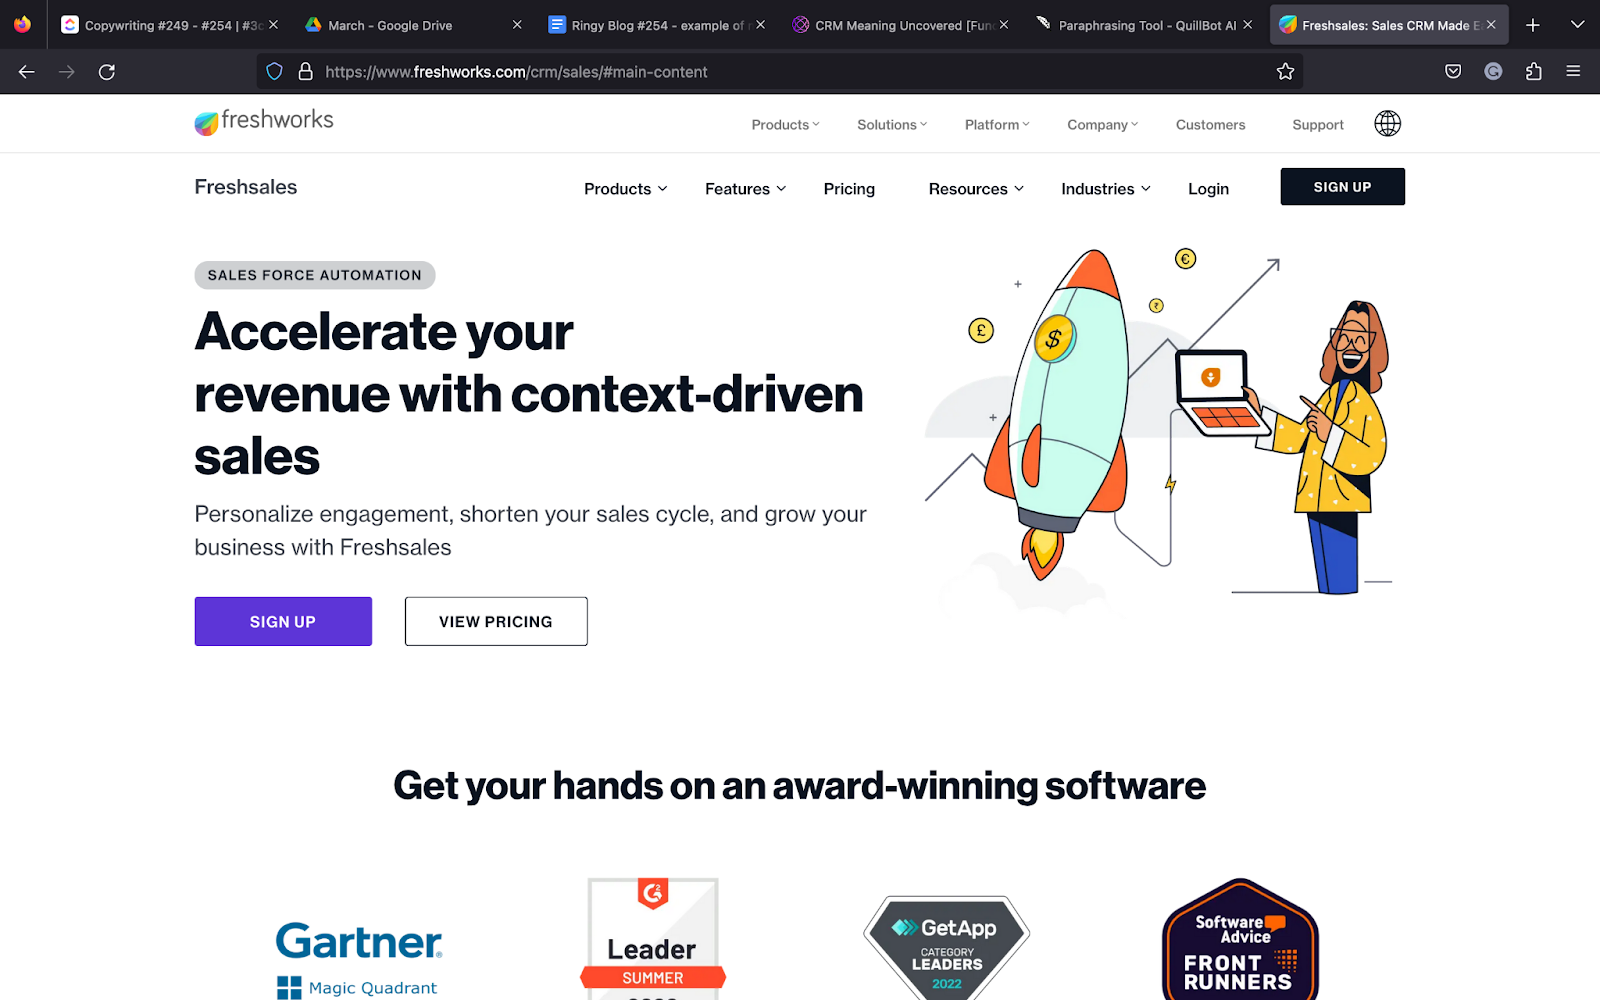Click the Pocket save icon
Screen dimensions: 1600x1000
tap(1453, 72)
